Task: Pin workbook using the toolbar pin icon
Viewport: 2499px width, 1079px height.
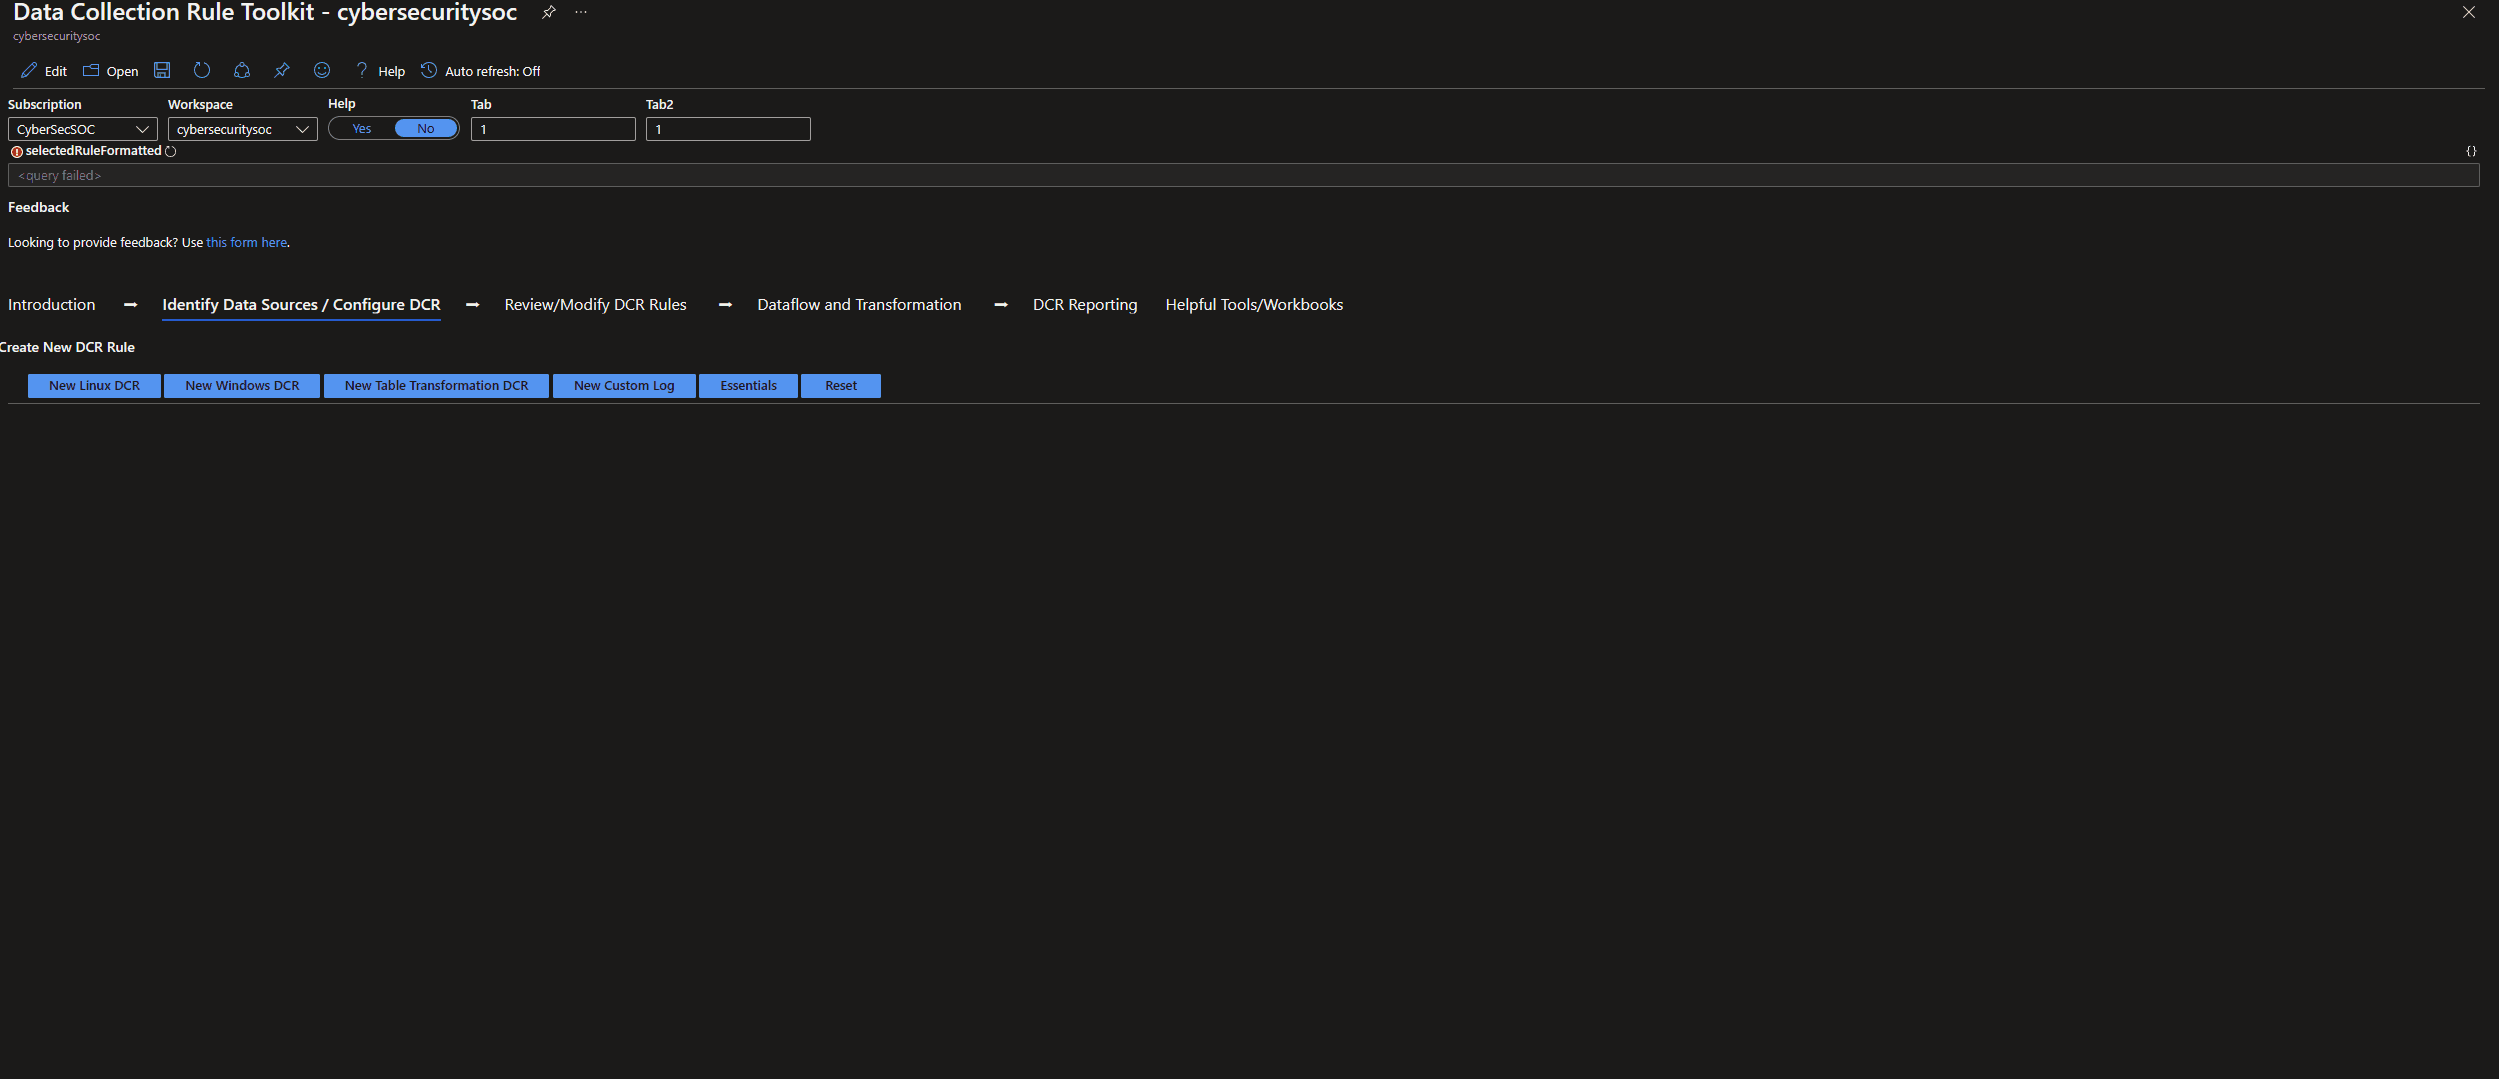Action: (282, 70)
